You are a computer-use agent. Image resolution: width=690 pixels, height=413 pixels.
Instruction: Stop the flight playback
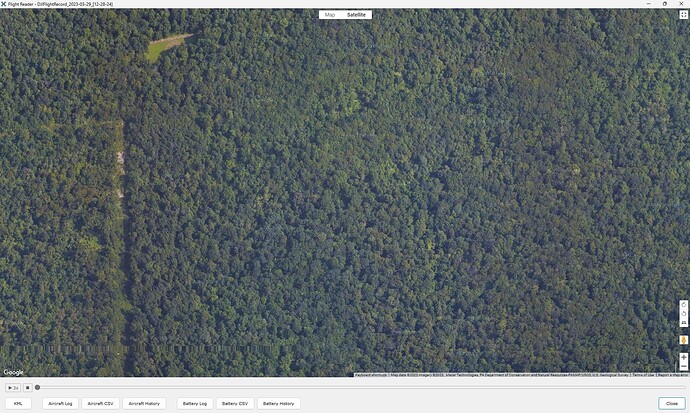(x=27, y=387)
